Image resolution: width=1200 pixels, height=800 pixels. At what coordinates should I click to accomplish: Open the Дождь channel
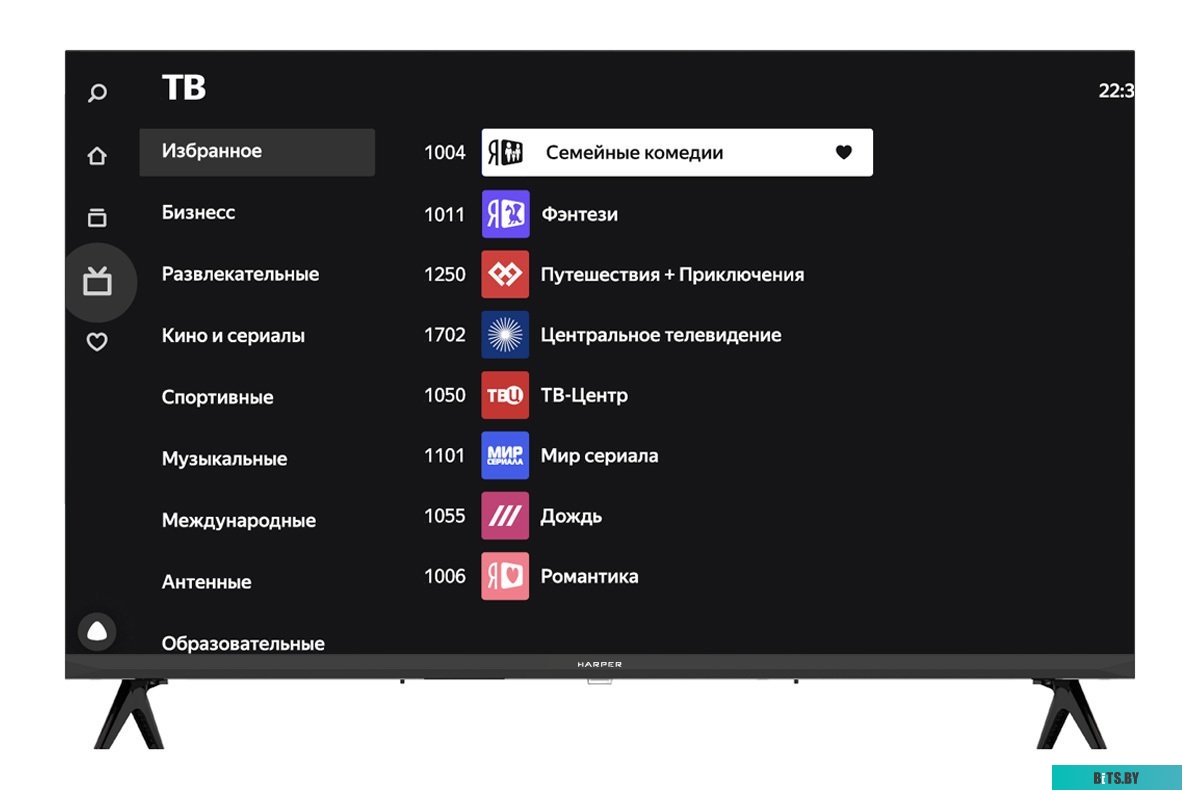coord(571,516)
